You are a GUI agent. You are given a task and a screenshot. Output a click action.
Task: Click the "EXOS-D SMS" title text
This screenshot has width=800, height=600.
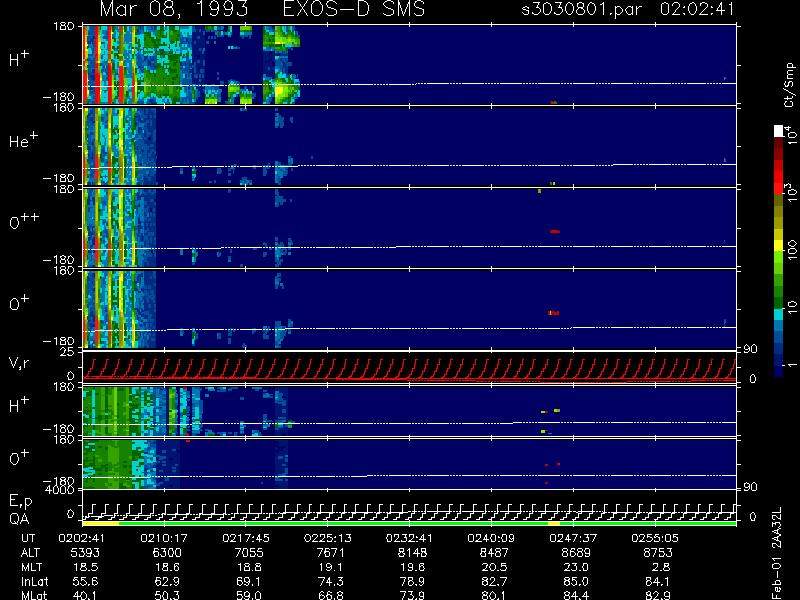point(354,9)
